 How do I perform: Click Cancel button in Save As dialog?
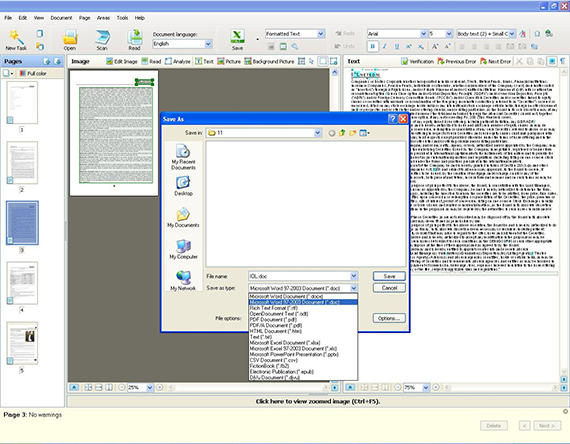[x=389, y=288]
